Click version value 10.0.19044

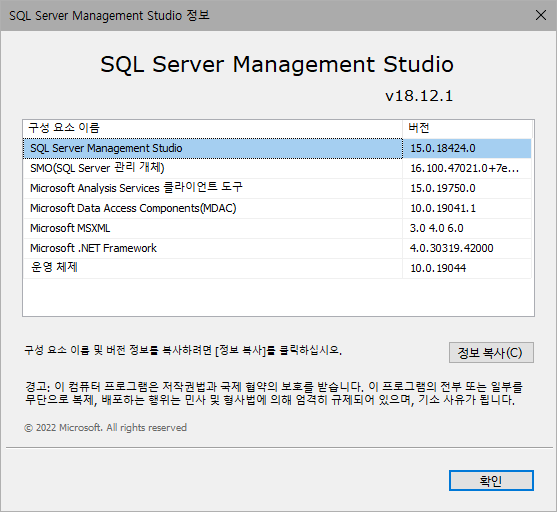click(438, 268)
